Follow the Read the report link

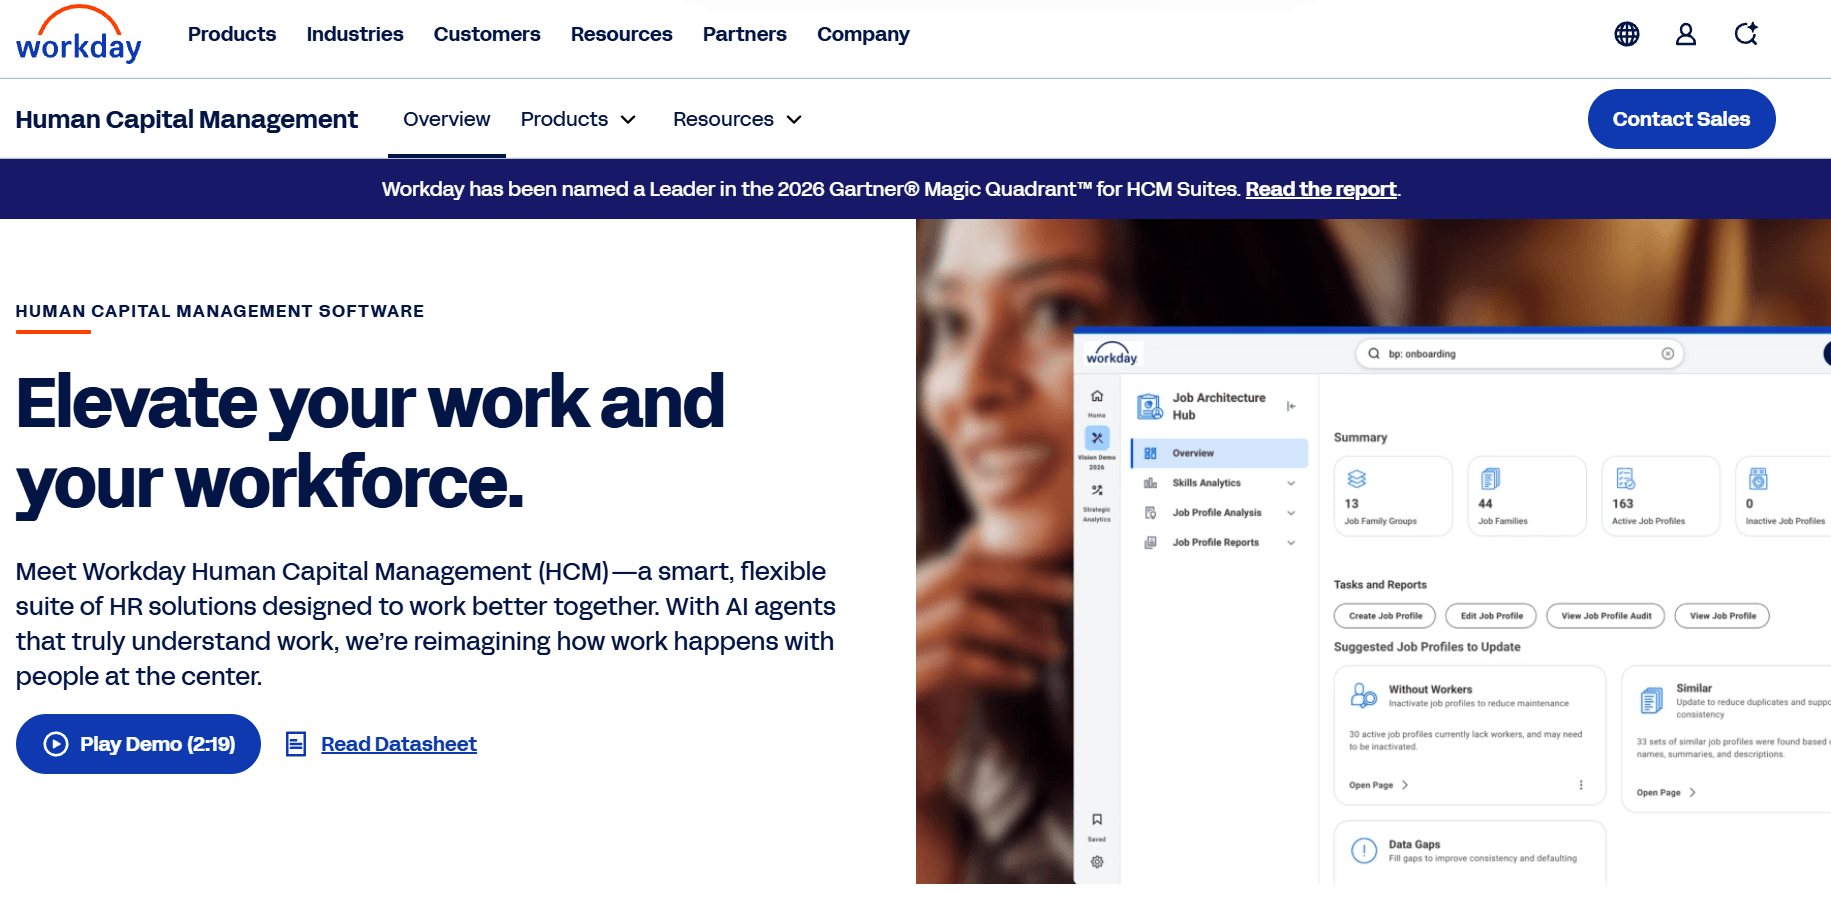1321,189
